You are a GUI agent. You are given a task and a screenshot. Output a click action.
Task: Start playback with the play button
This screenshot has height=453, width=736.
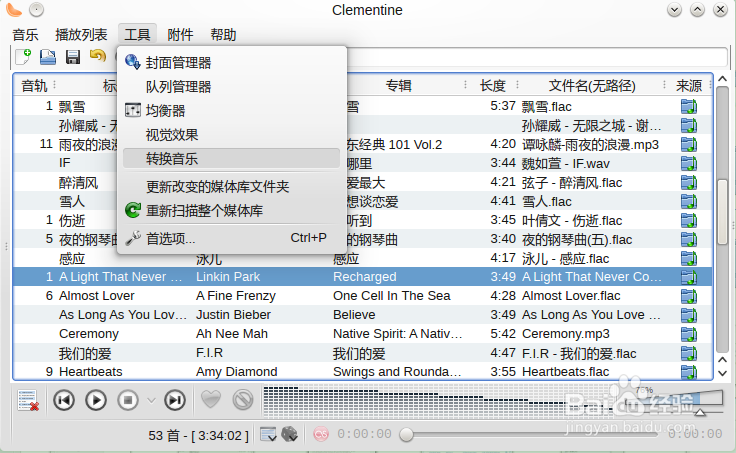96,400
